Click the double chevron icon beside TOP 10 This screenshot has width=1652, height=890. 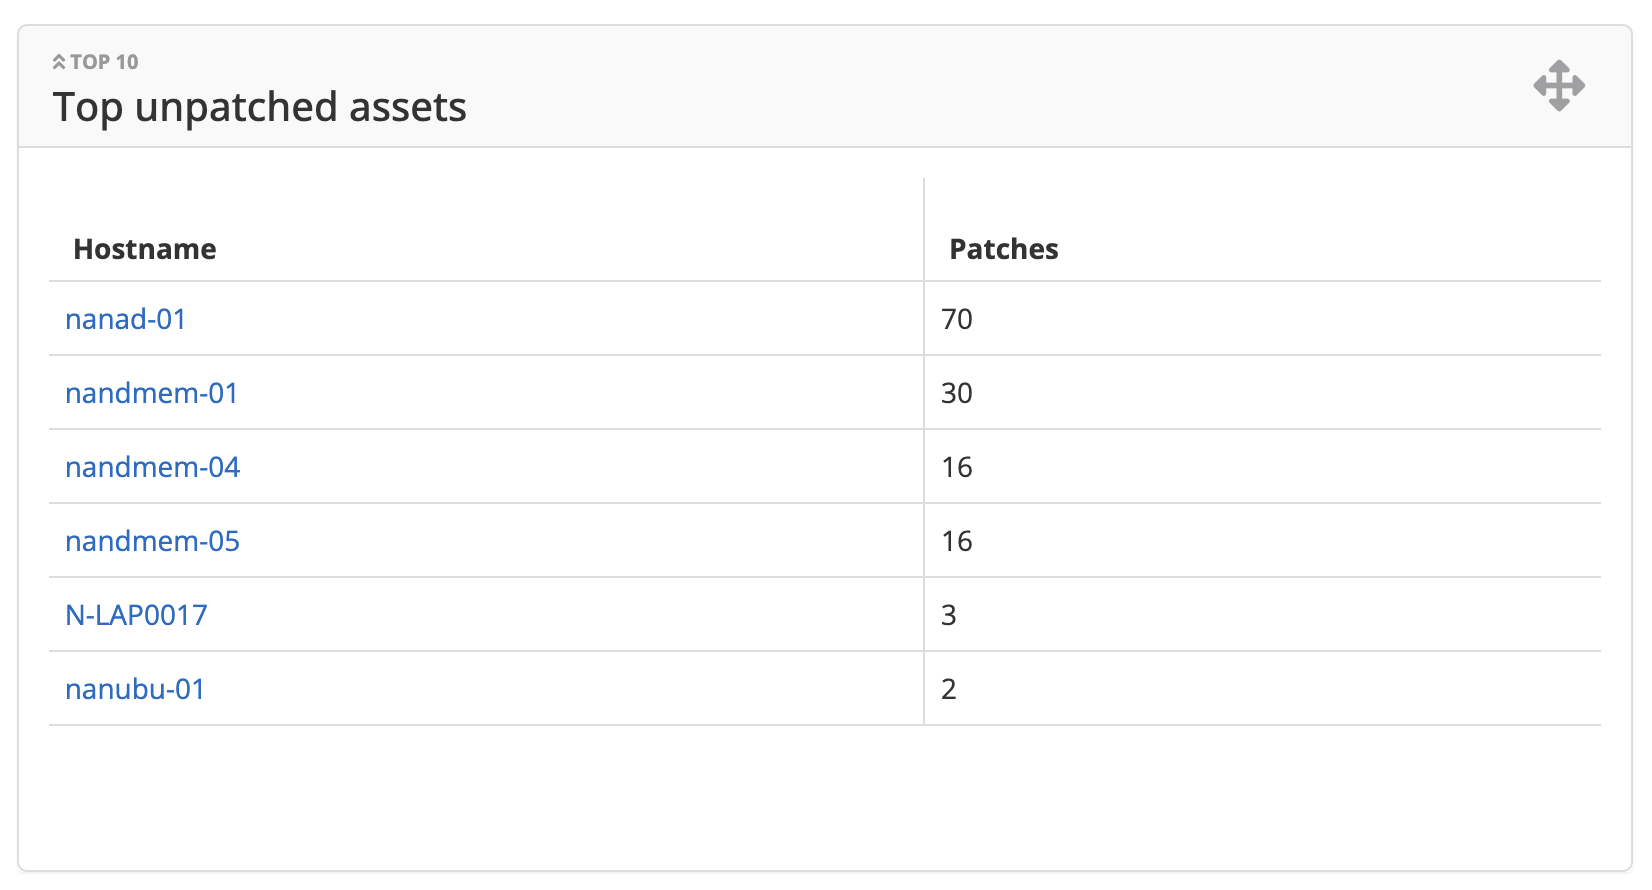(x=59, y=62)
